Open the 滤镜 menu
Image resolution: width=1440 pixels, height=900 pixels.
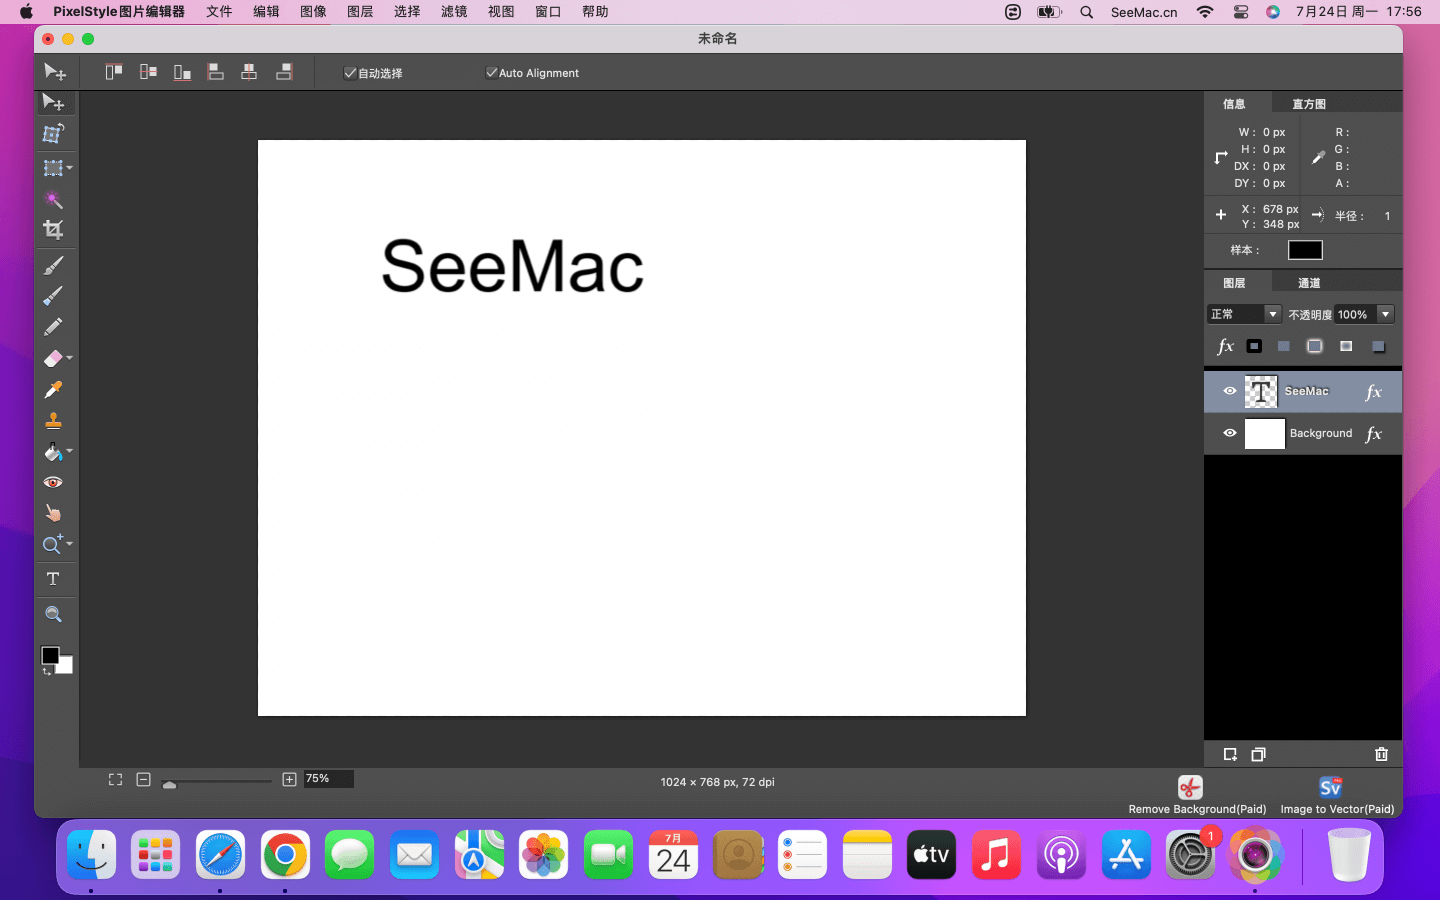[454, 12]
